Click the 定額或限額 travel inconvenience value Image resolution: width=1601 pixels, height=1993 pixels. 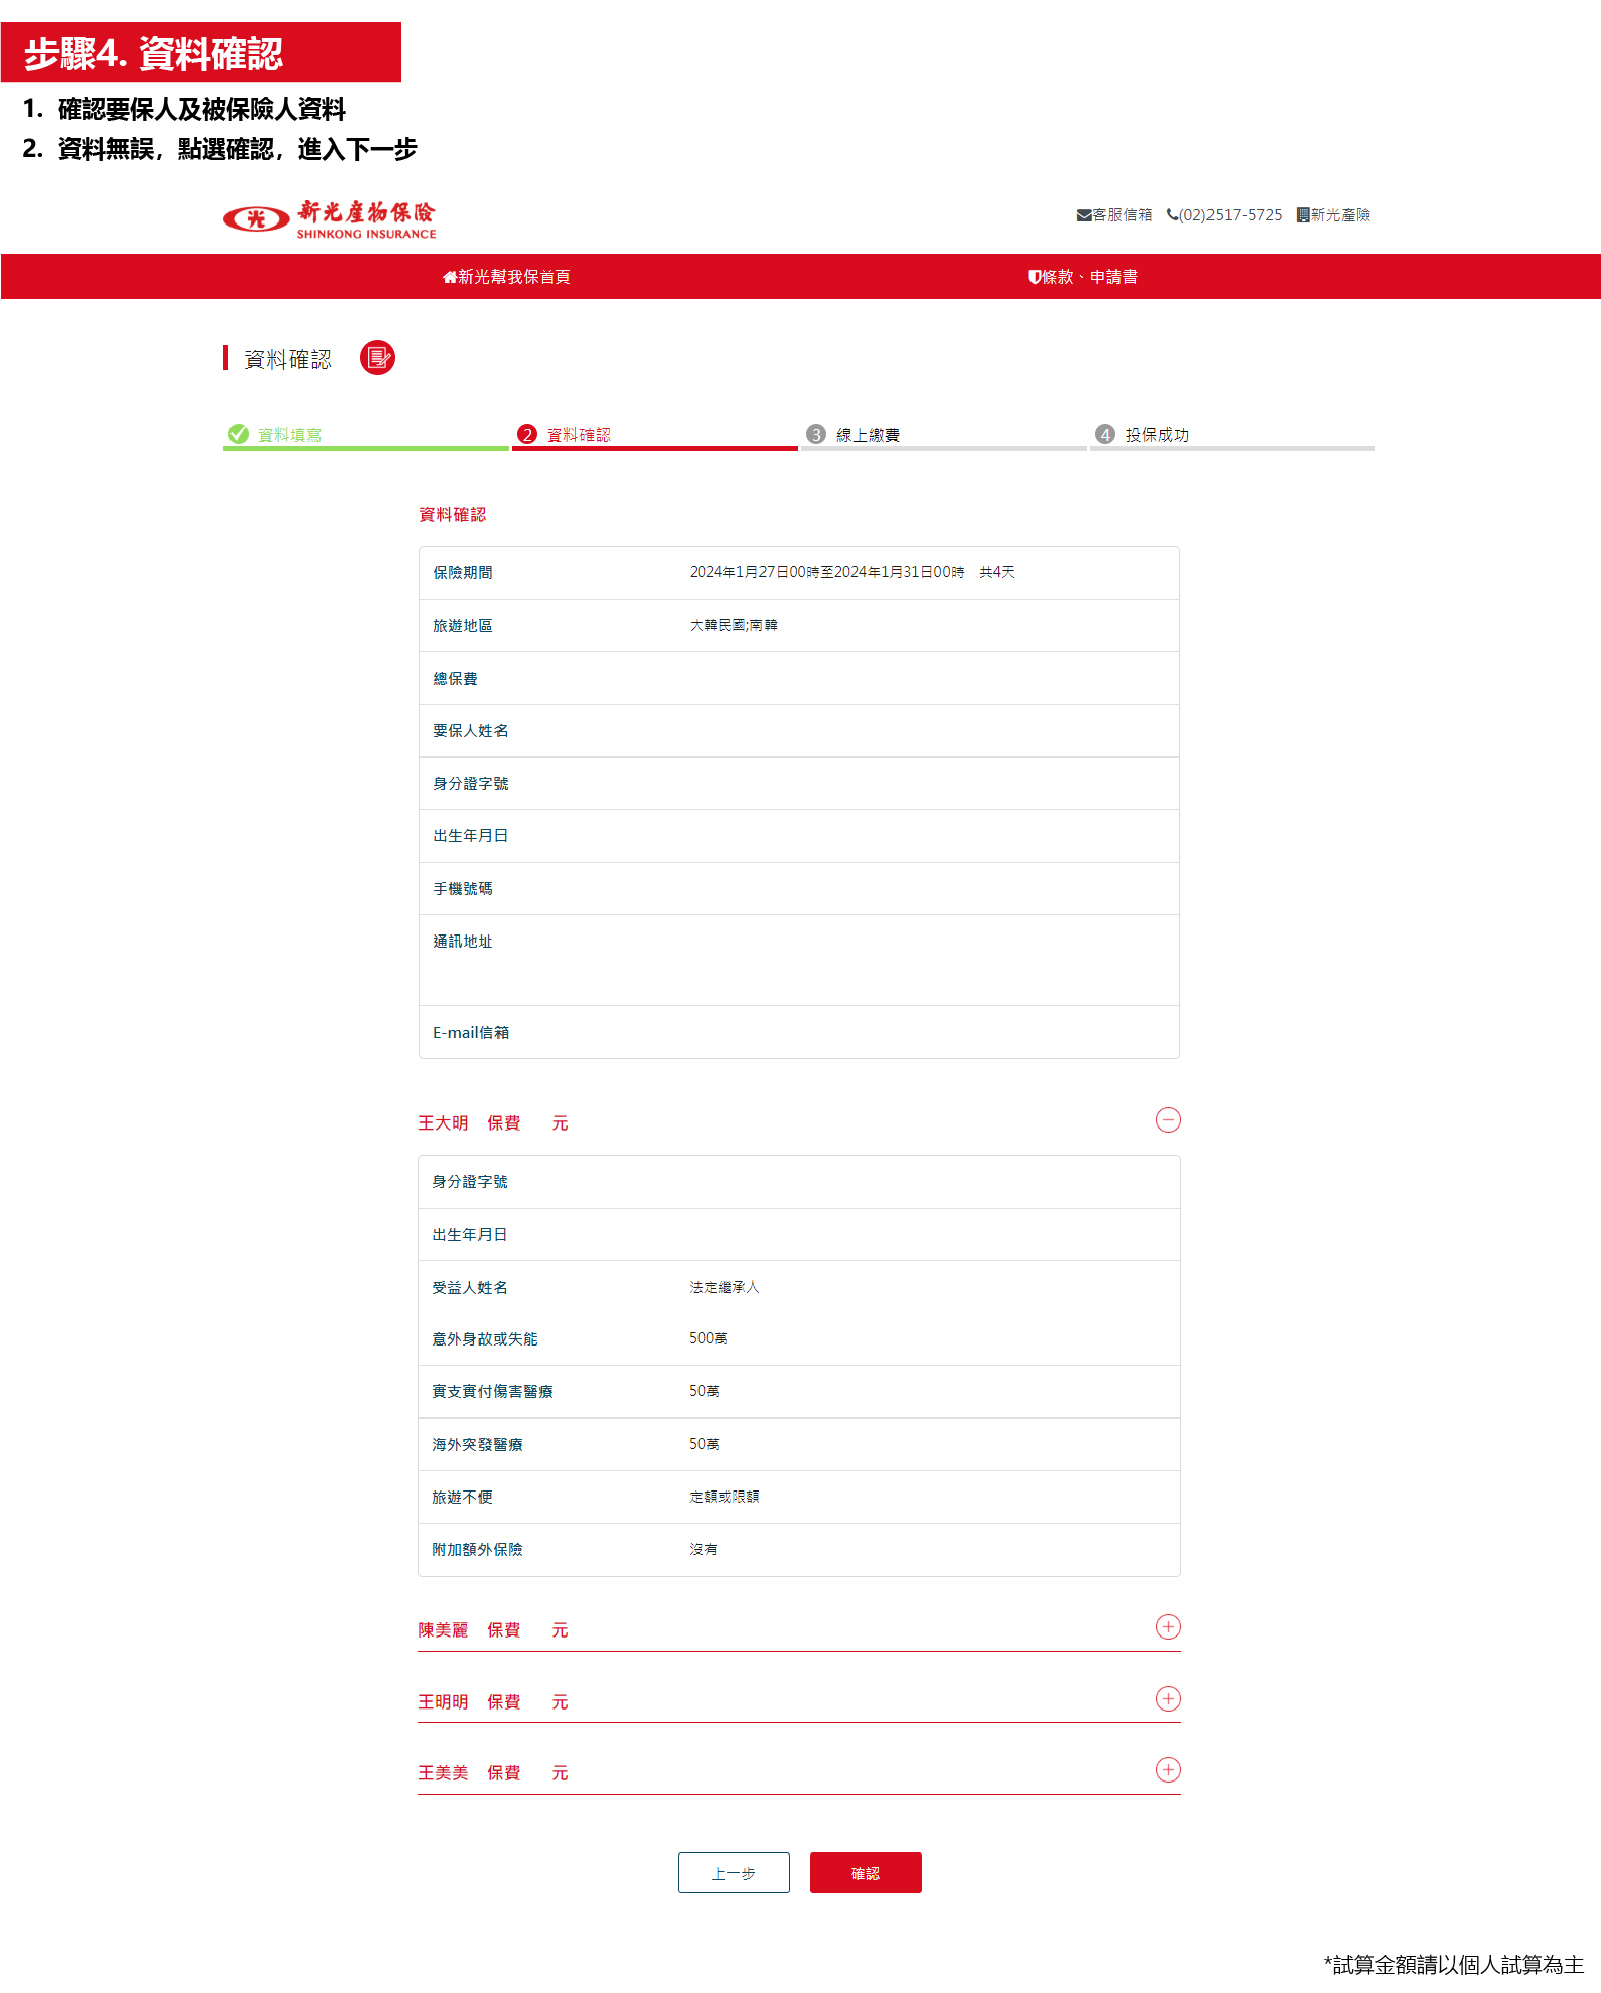click(x=724, y=1496)
